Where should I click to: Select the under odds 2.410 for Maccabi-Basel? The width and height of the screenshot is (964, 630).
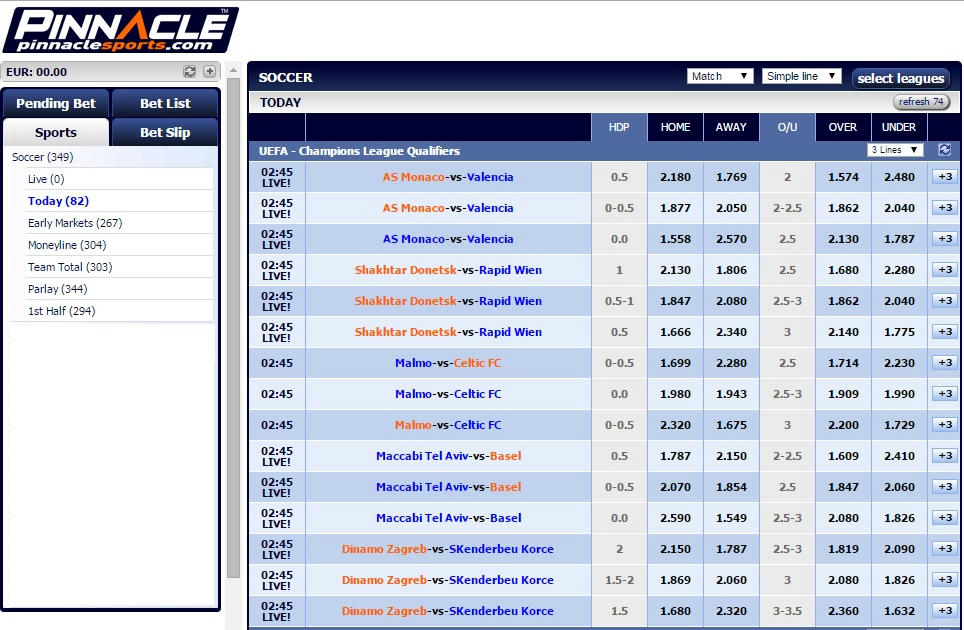pyautogui.click(x=899, y=455)
